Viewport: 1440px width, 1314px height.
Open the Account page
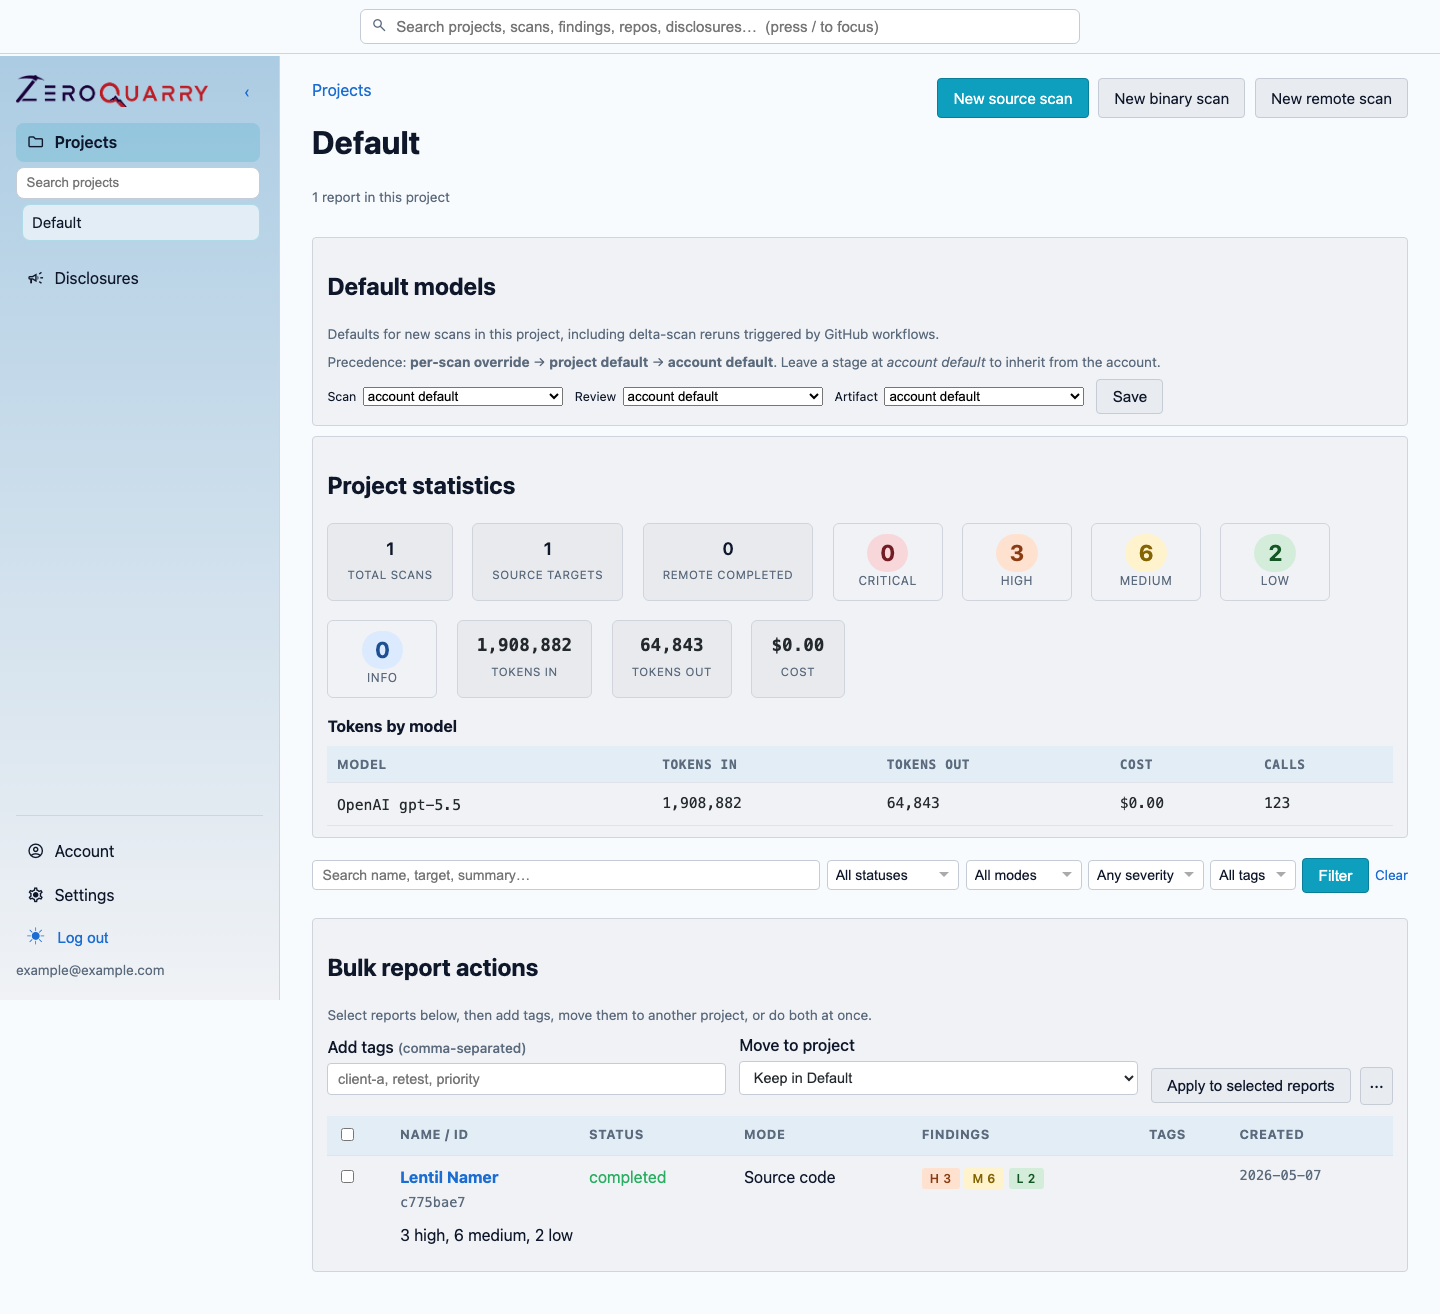pos(138,851)
